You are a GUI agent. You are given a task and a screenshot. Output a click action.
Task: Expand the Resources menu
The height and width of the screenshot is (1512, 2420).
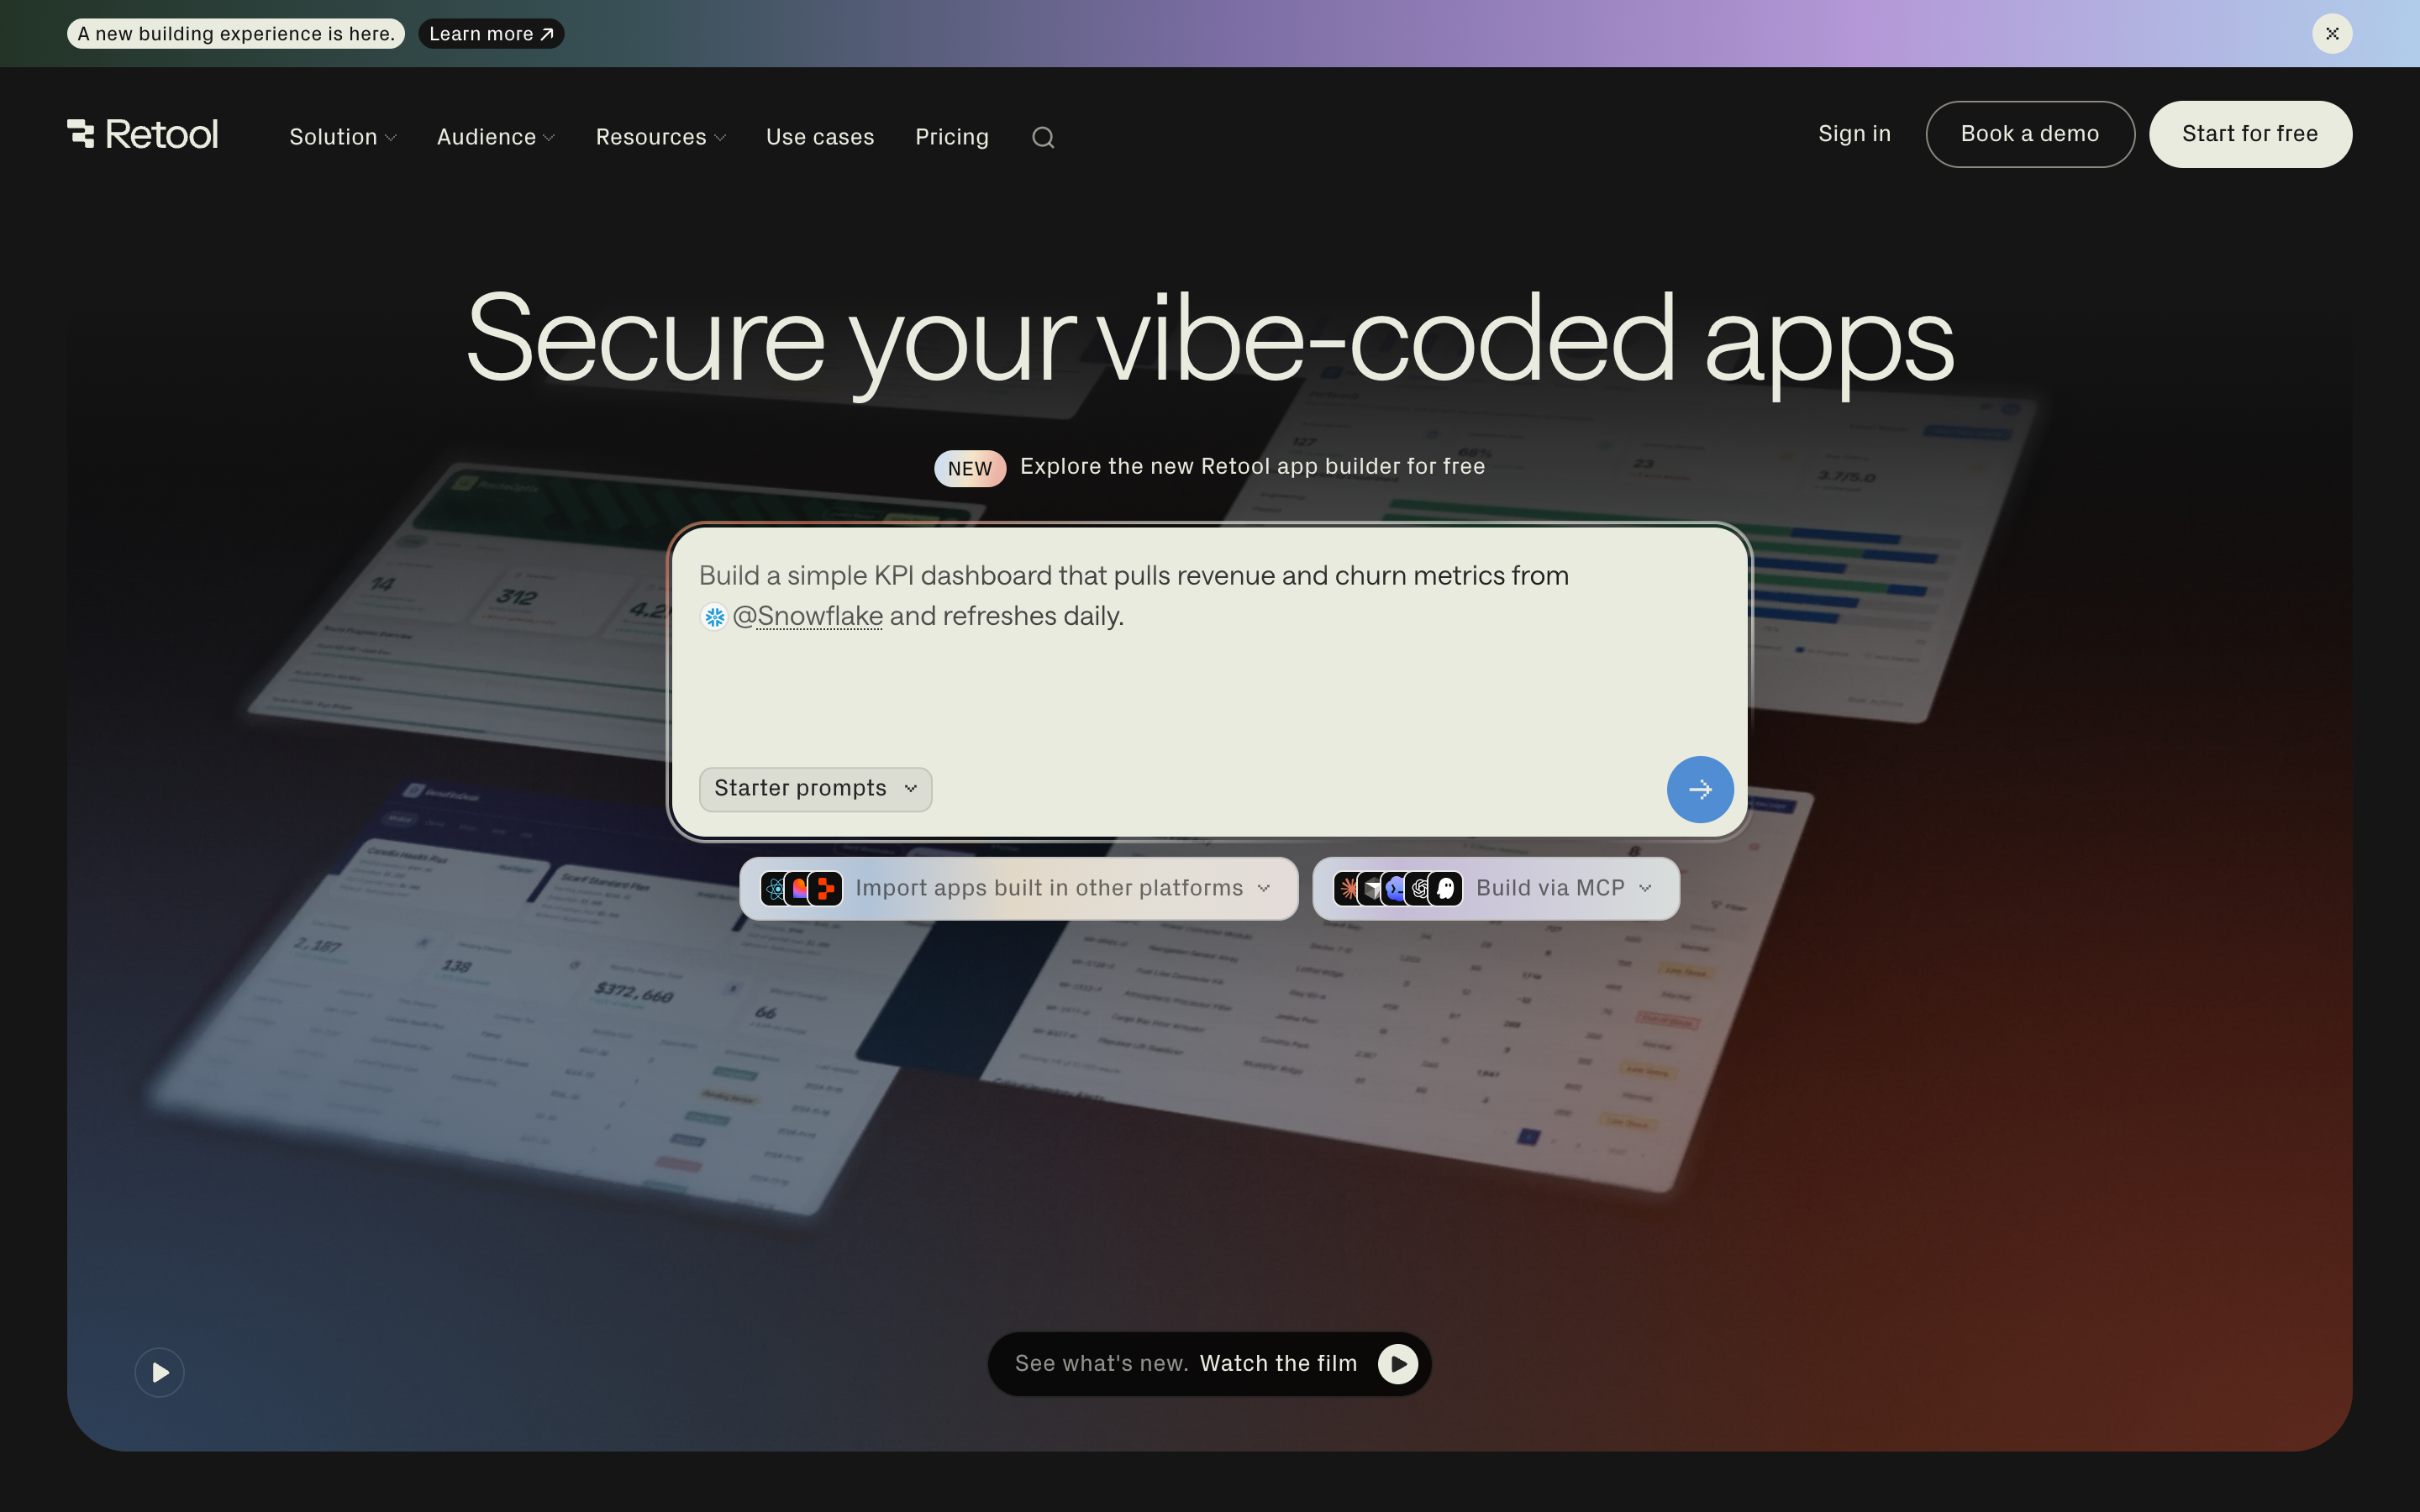coord(661,137)
